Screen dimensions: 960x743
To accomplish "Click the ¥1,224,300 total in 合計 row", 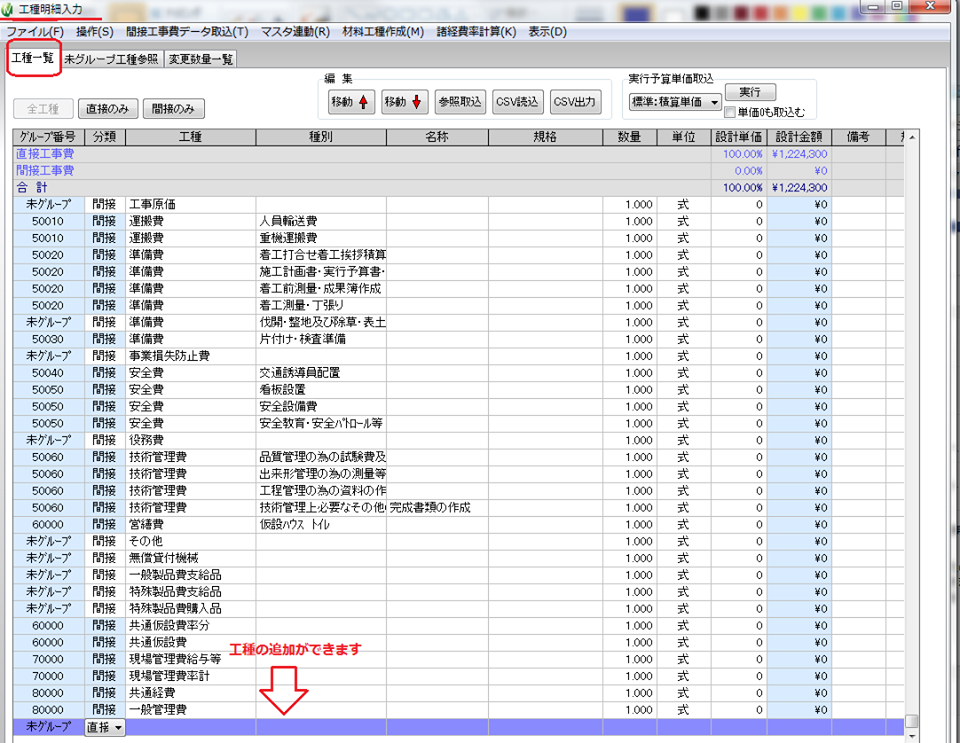I will click(x=799, y=188).
